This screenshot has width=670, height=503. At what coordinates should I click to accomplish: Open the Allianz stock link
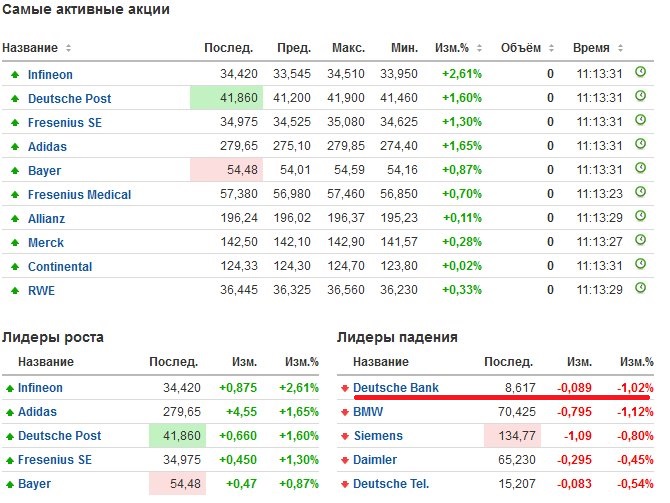point(46,219)
